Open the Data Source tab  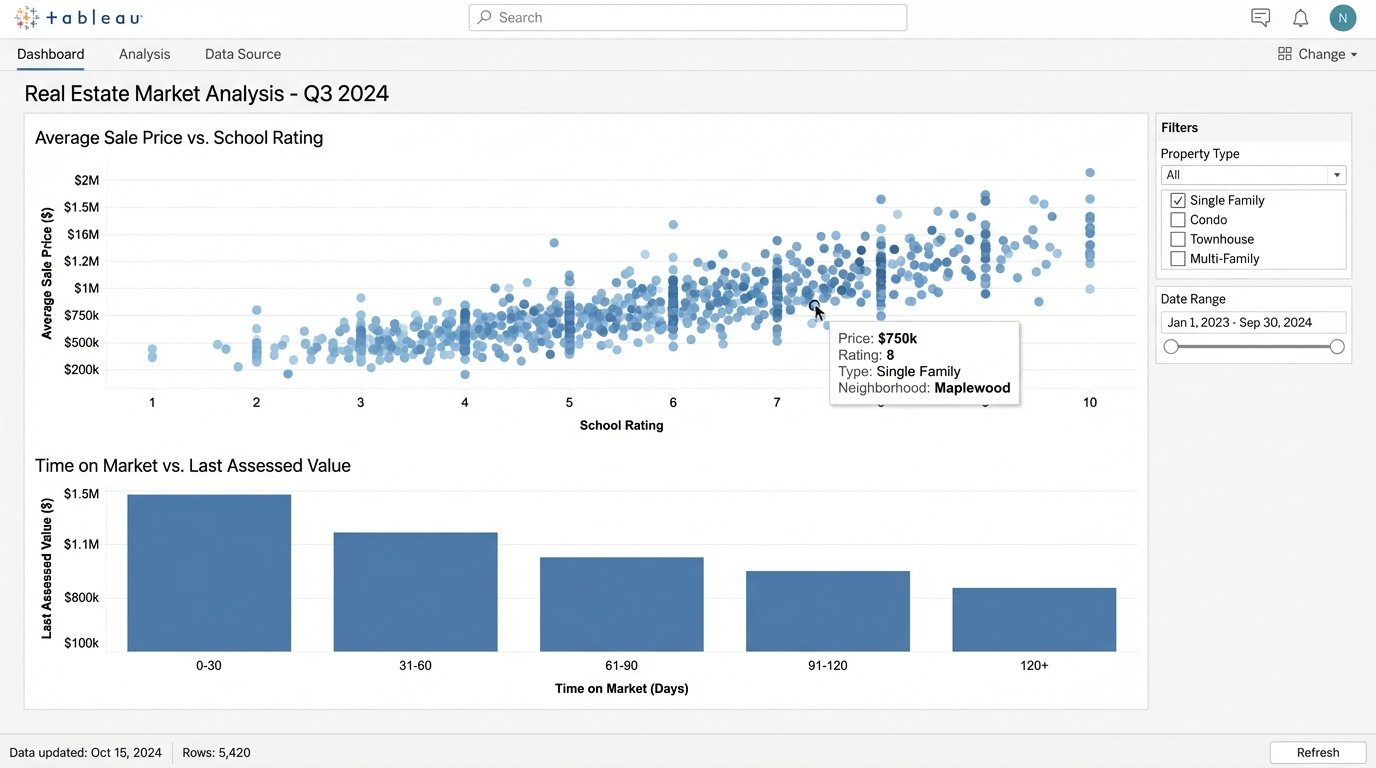click(242, 54)
